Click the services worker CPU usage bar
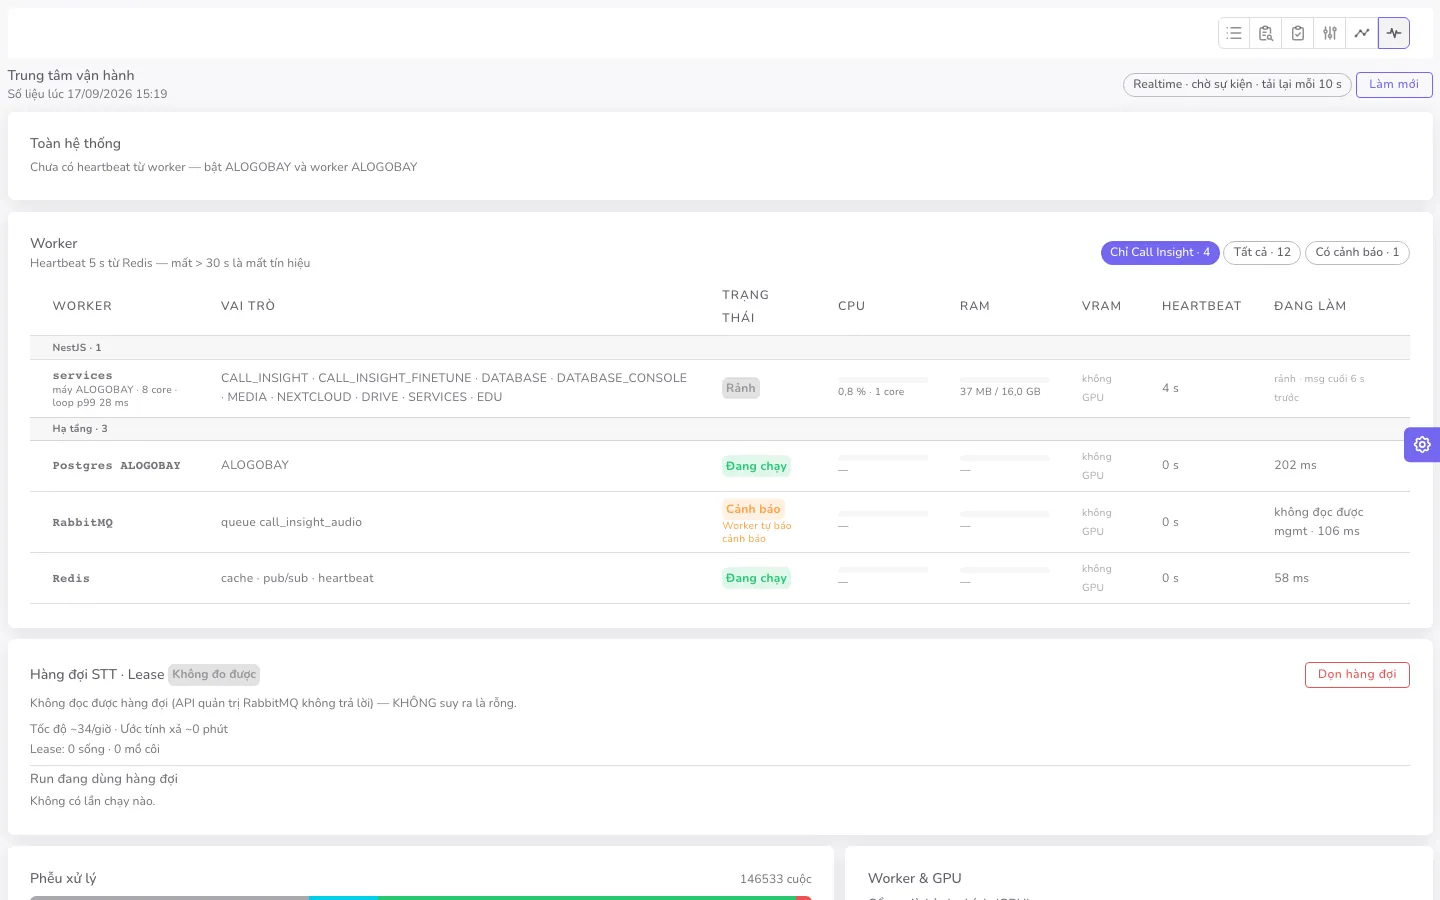 tap(883, 380)
